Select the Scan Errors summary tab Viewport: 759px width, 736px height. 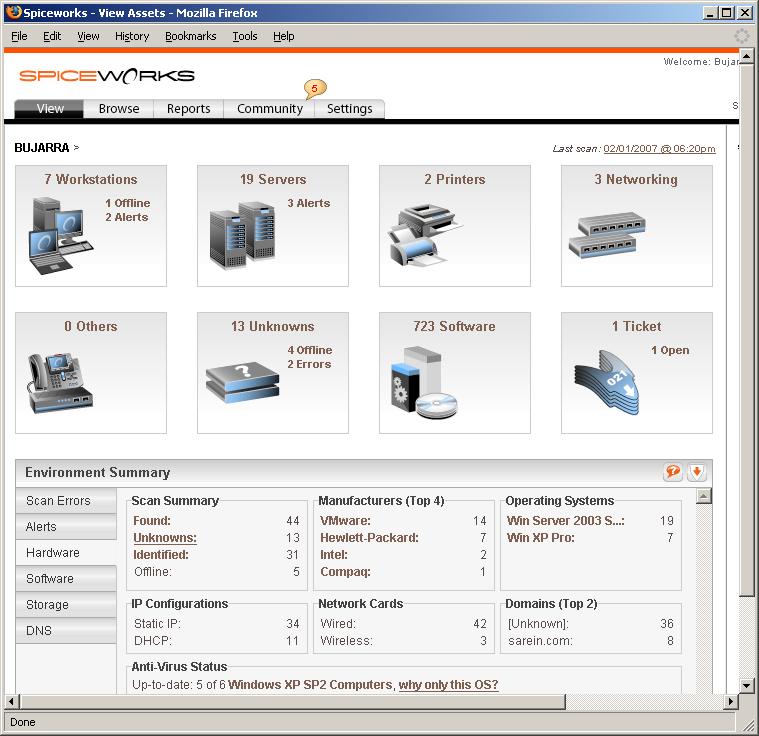click(66, 501)
